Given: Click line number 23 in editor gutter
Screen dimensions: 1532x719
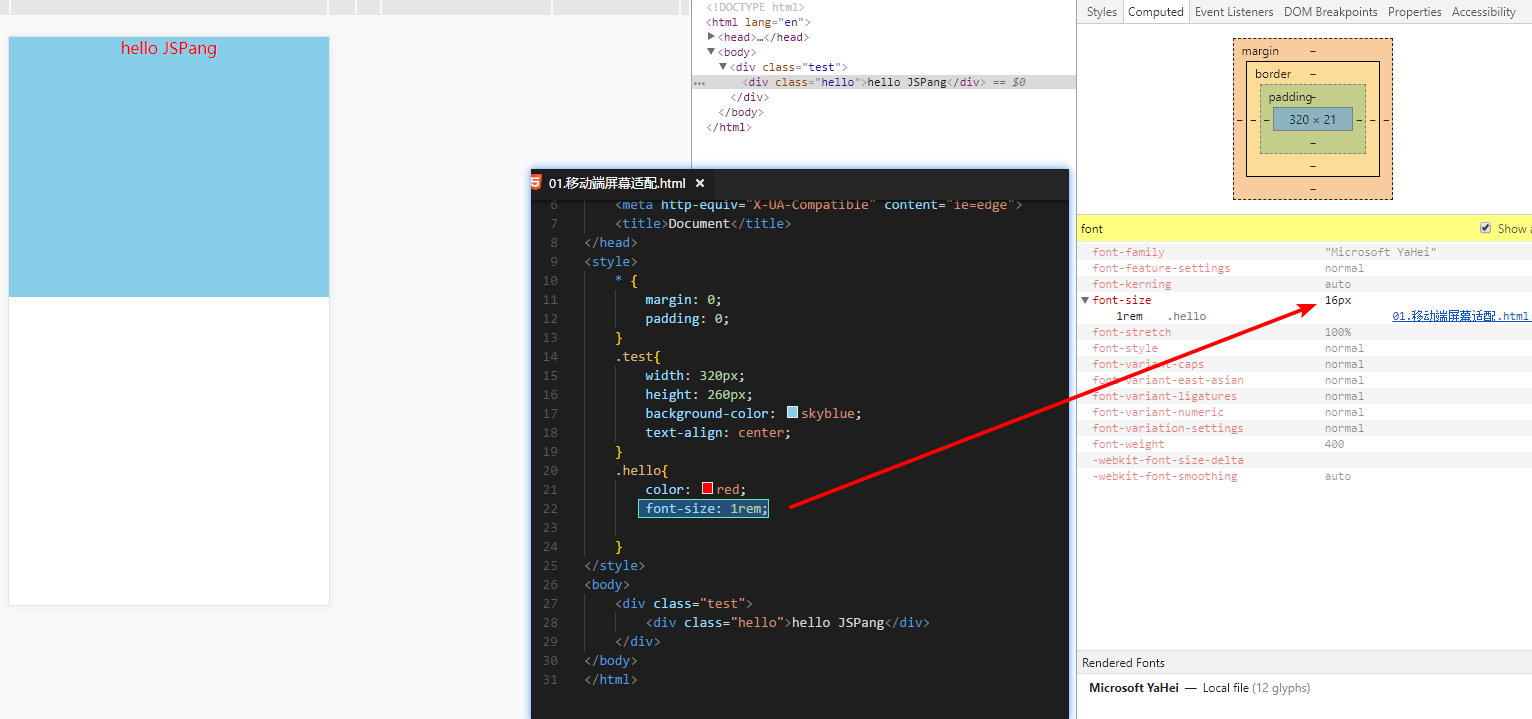Looking at the screenshot, I should 549,527.
